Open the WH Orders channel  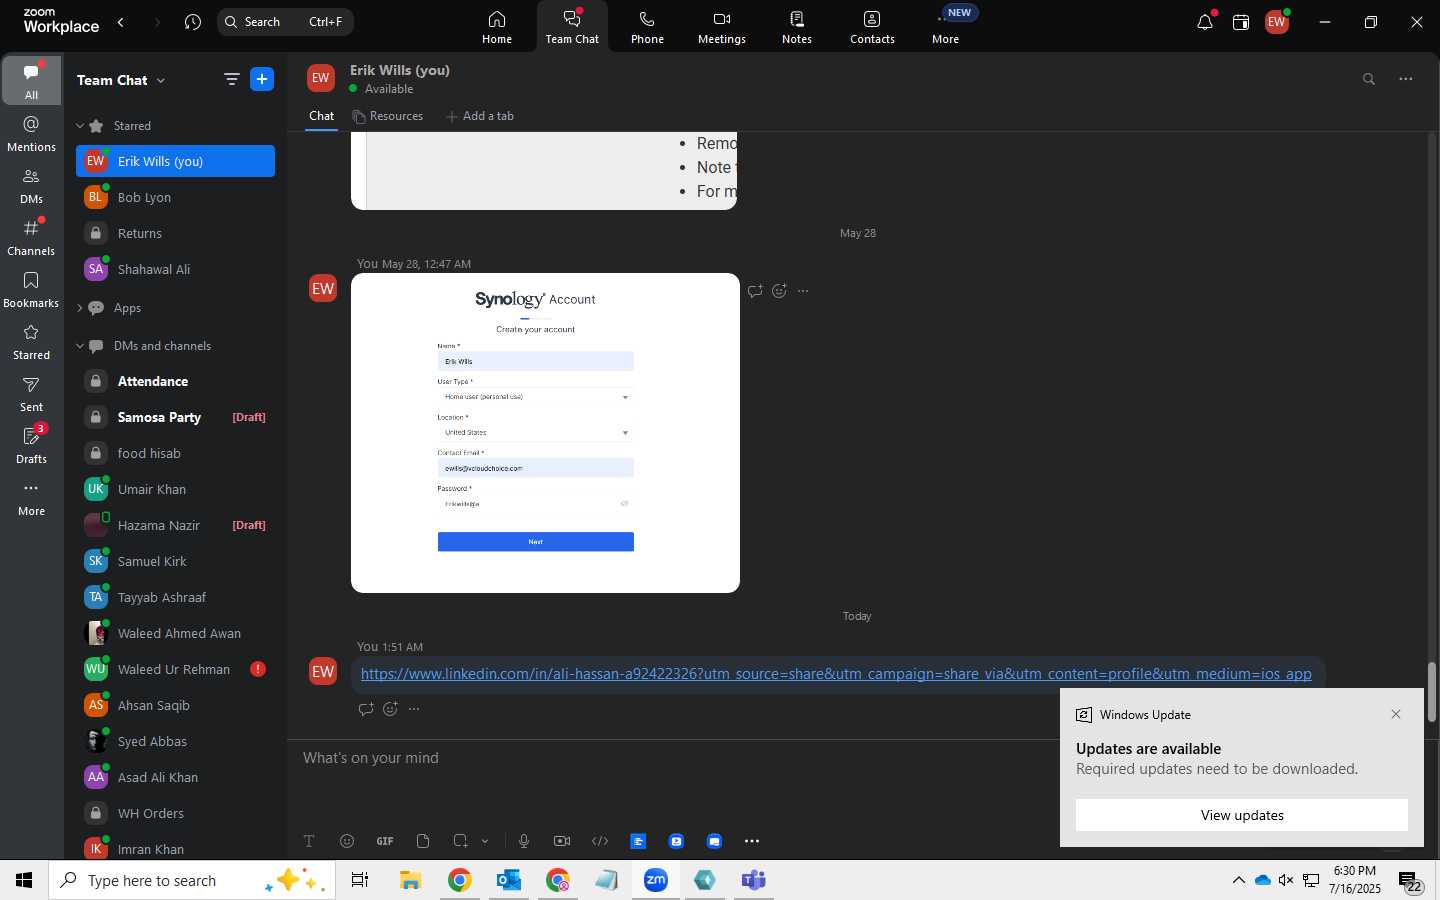(x=175, y=813)
